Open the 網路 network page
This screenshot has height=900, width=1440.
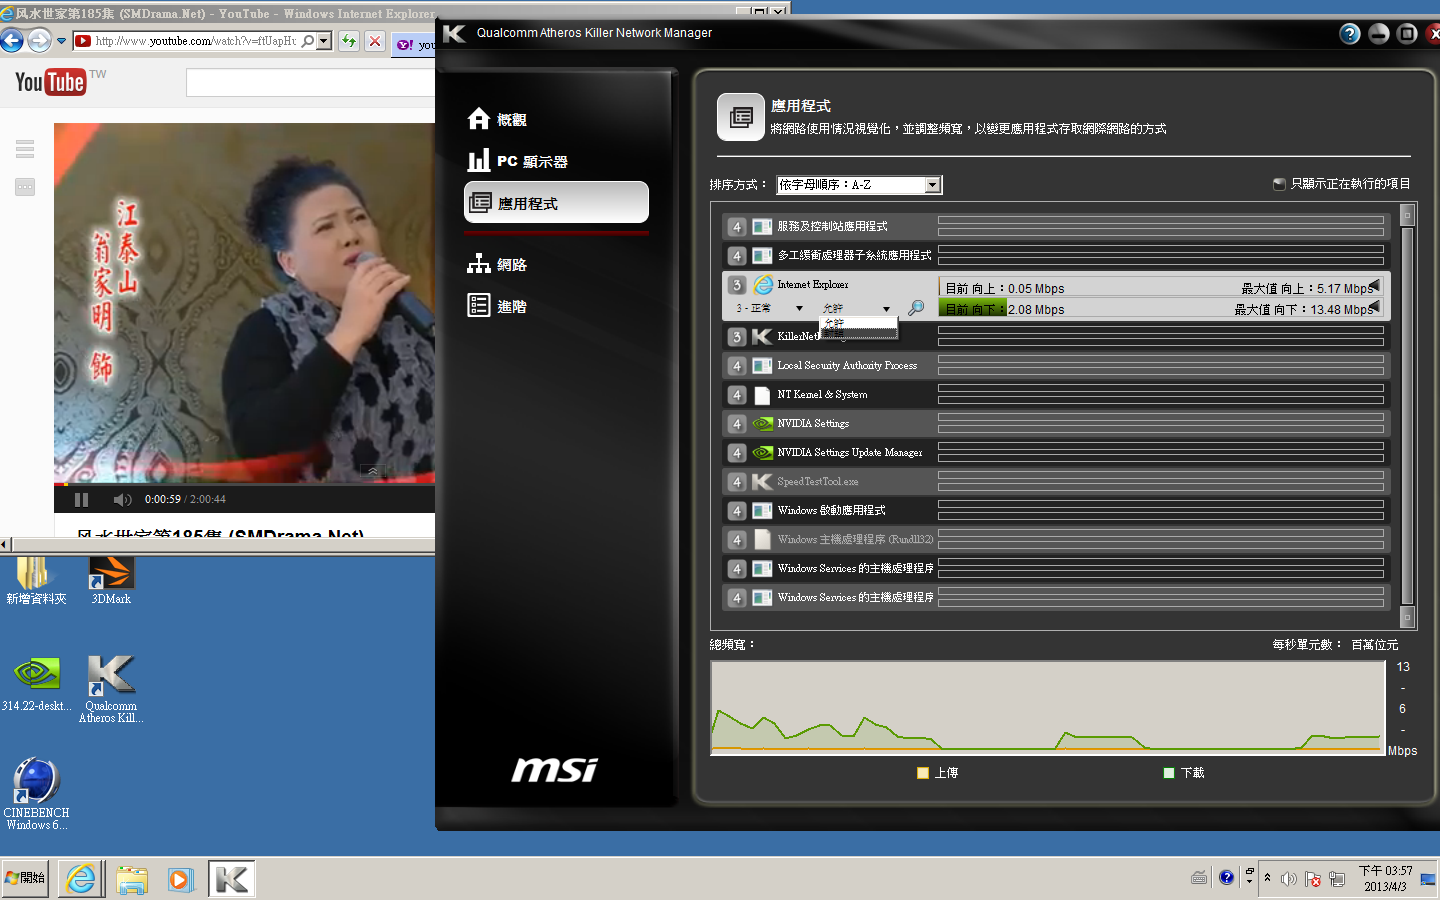pos(498,264)
